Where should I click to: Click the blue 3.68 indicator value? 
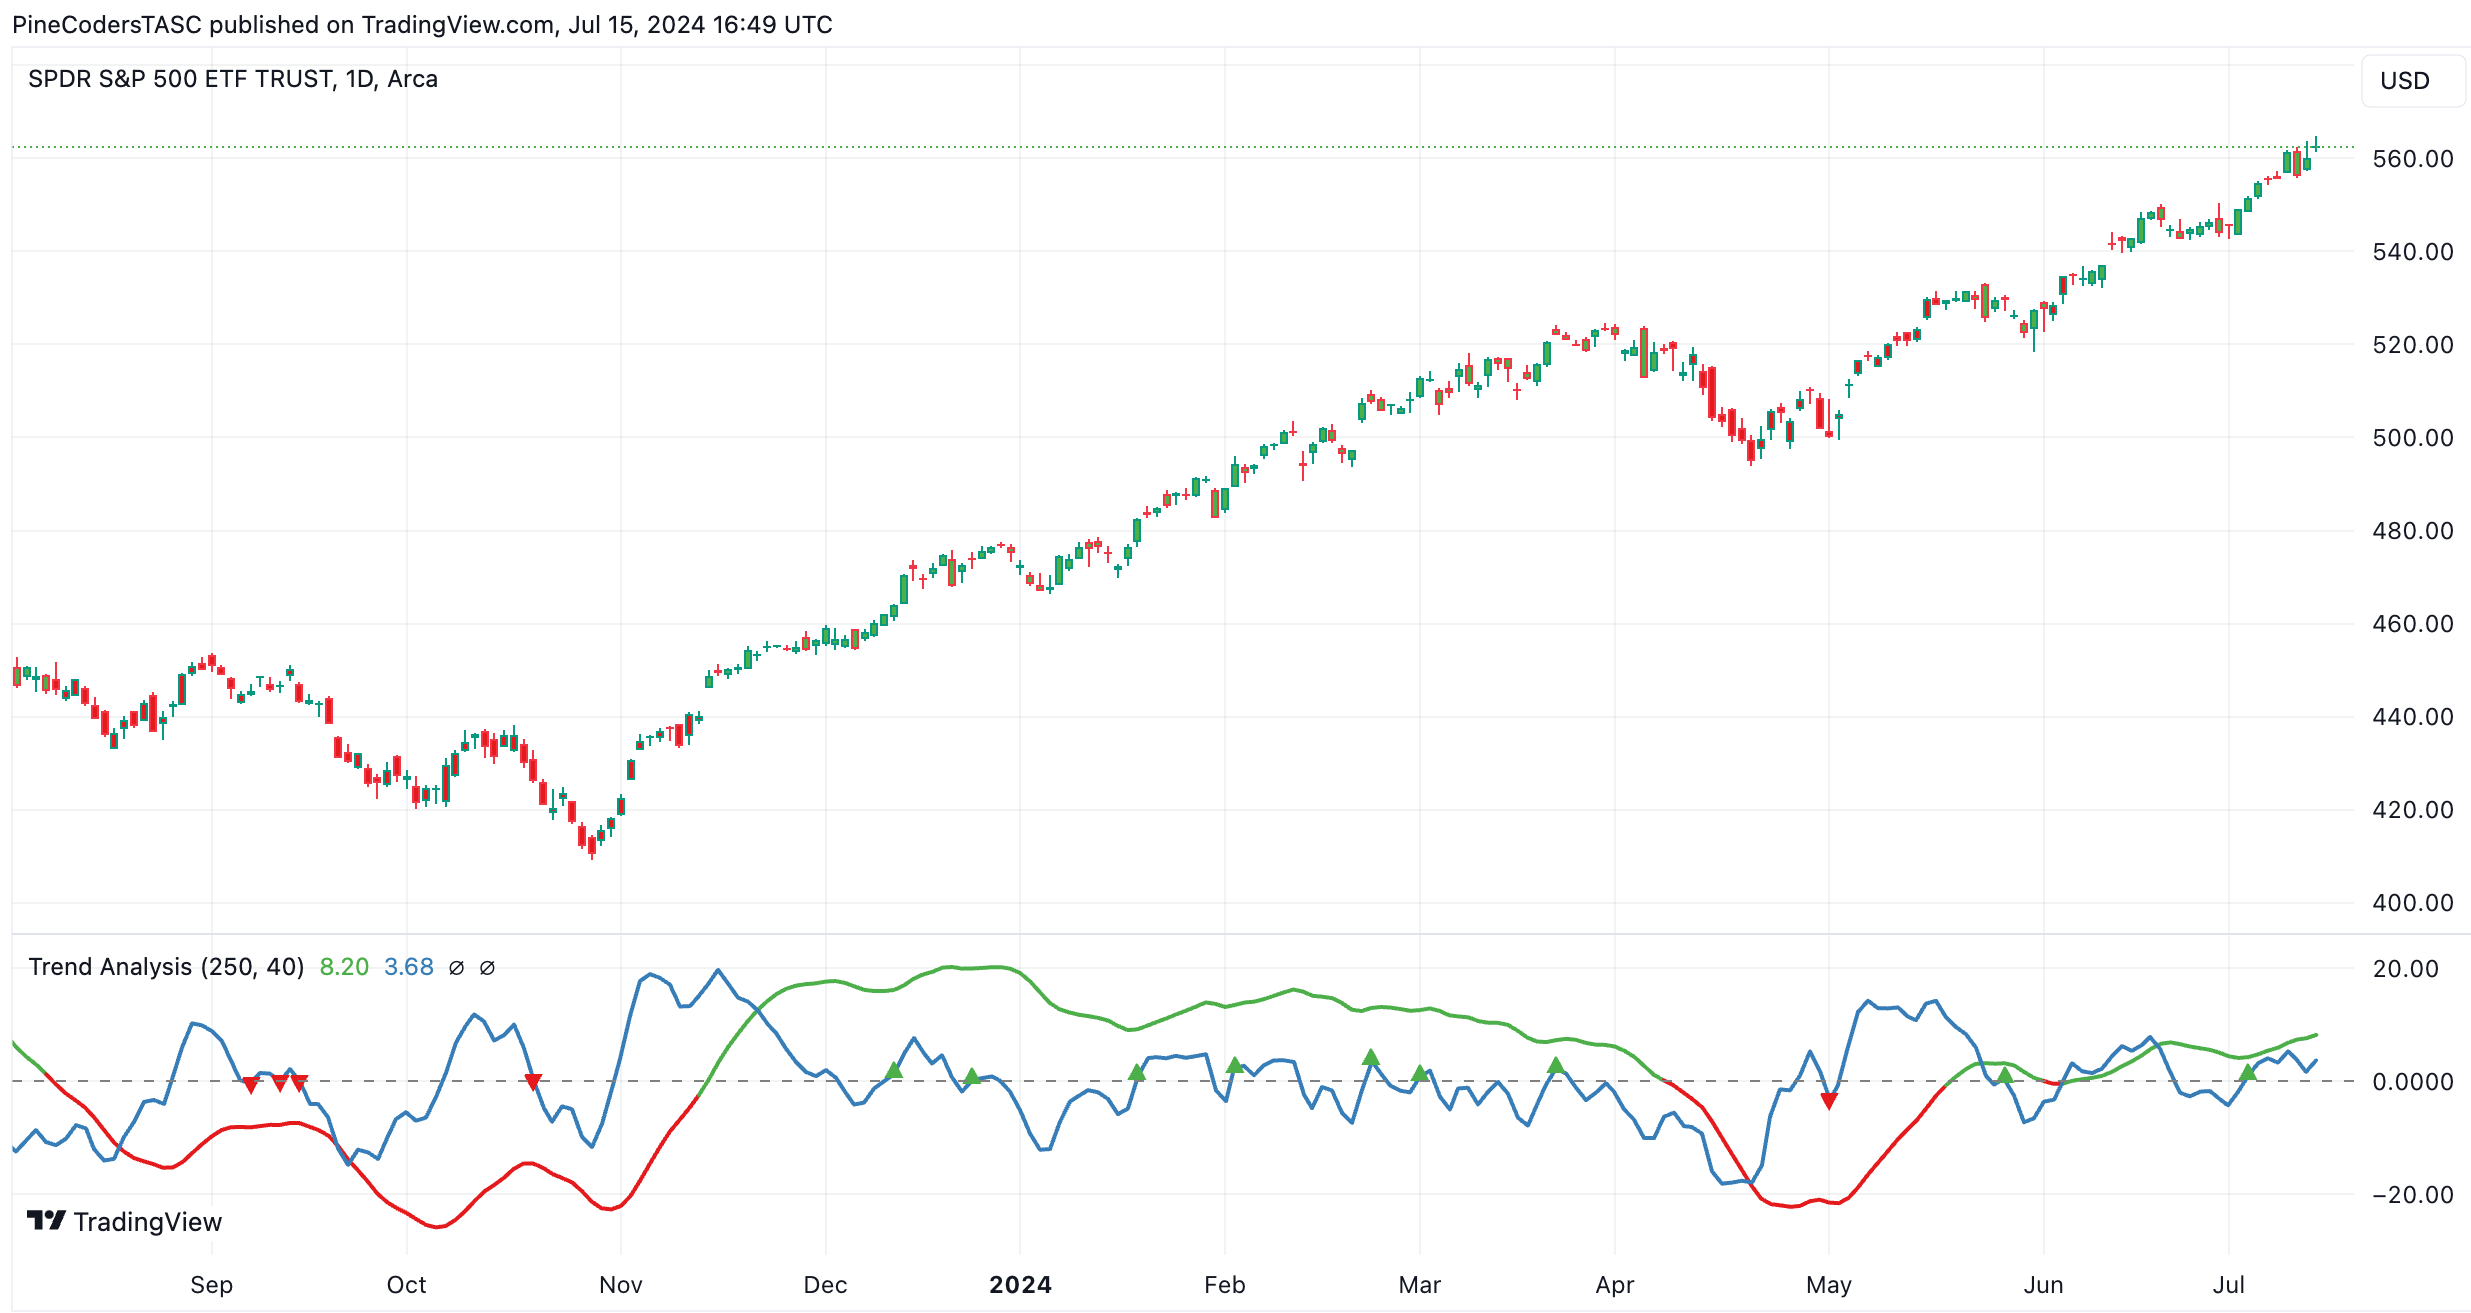coord(409,967)
